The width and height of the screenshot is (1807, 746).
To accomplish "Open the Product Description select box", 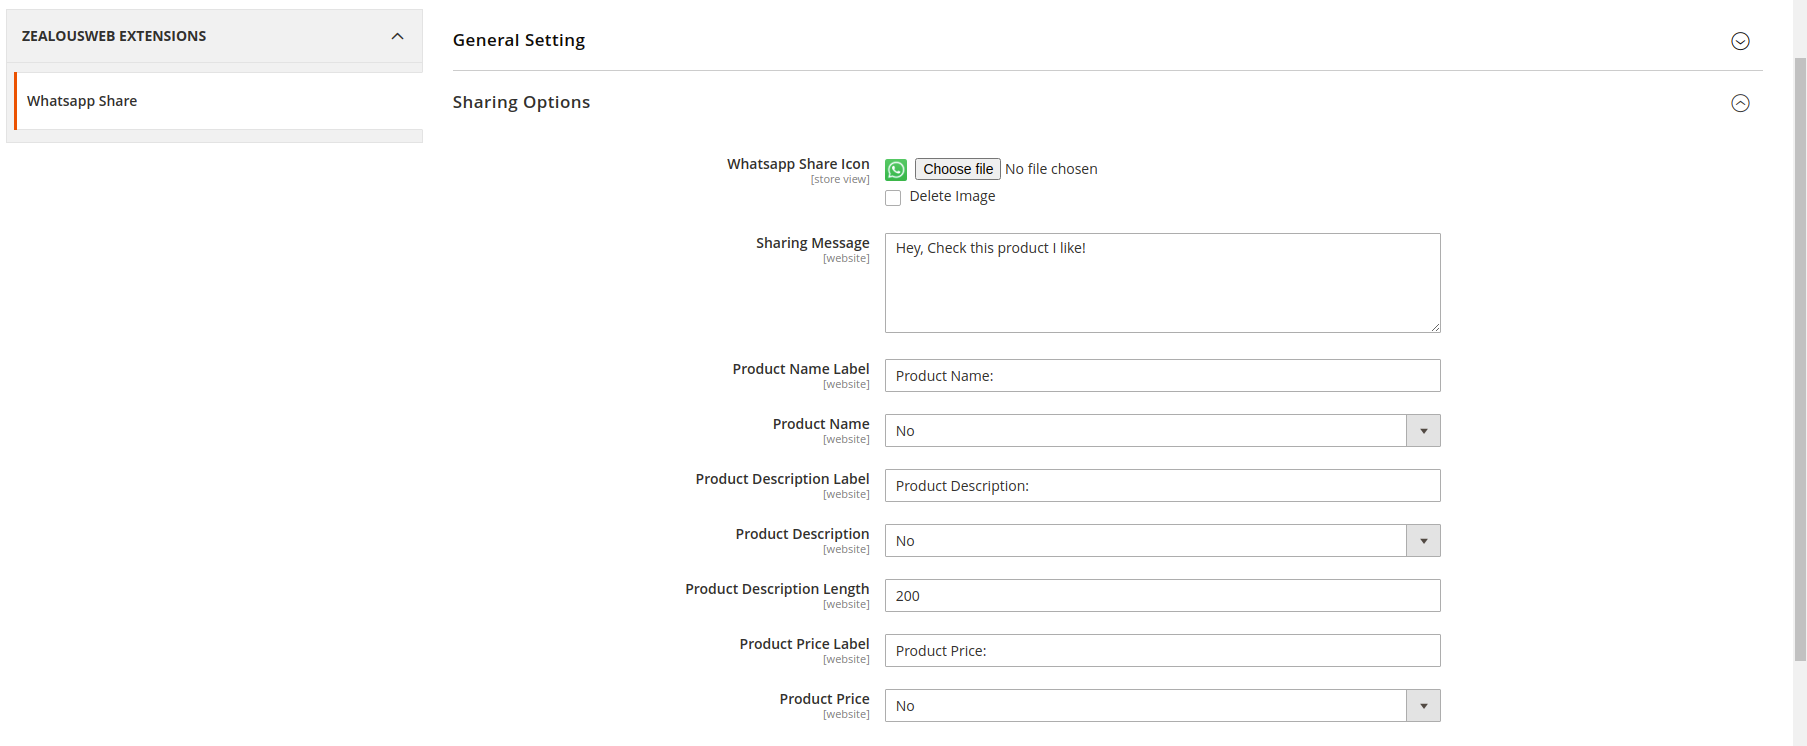I will (1145, 541).
